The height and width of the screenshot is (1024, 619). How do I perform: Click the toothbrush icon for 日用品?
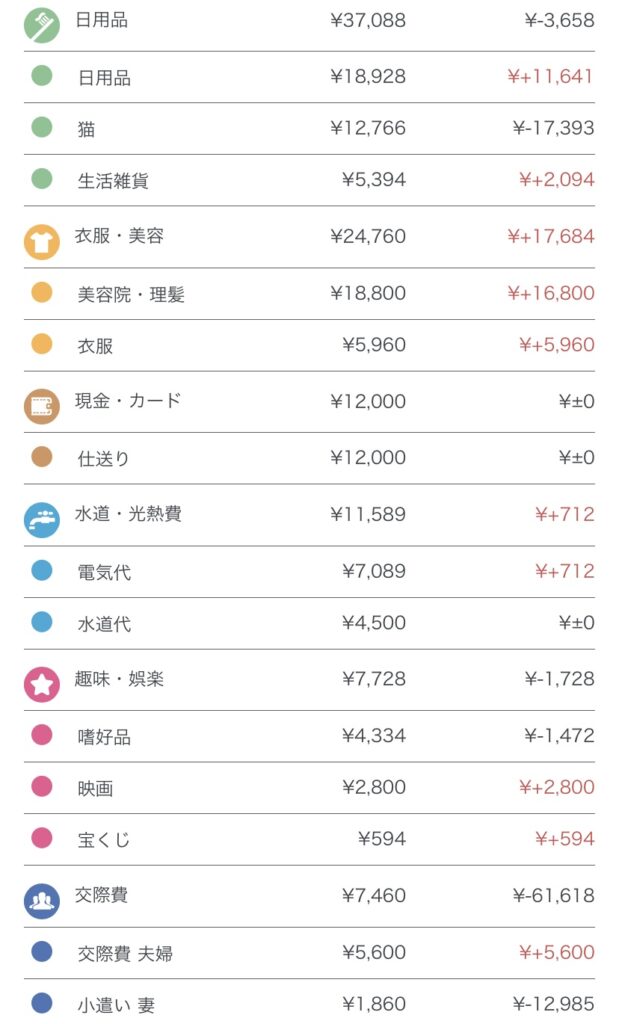[x=41, y=25]
